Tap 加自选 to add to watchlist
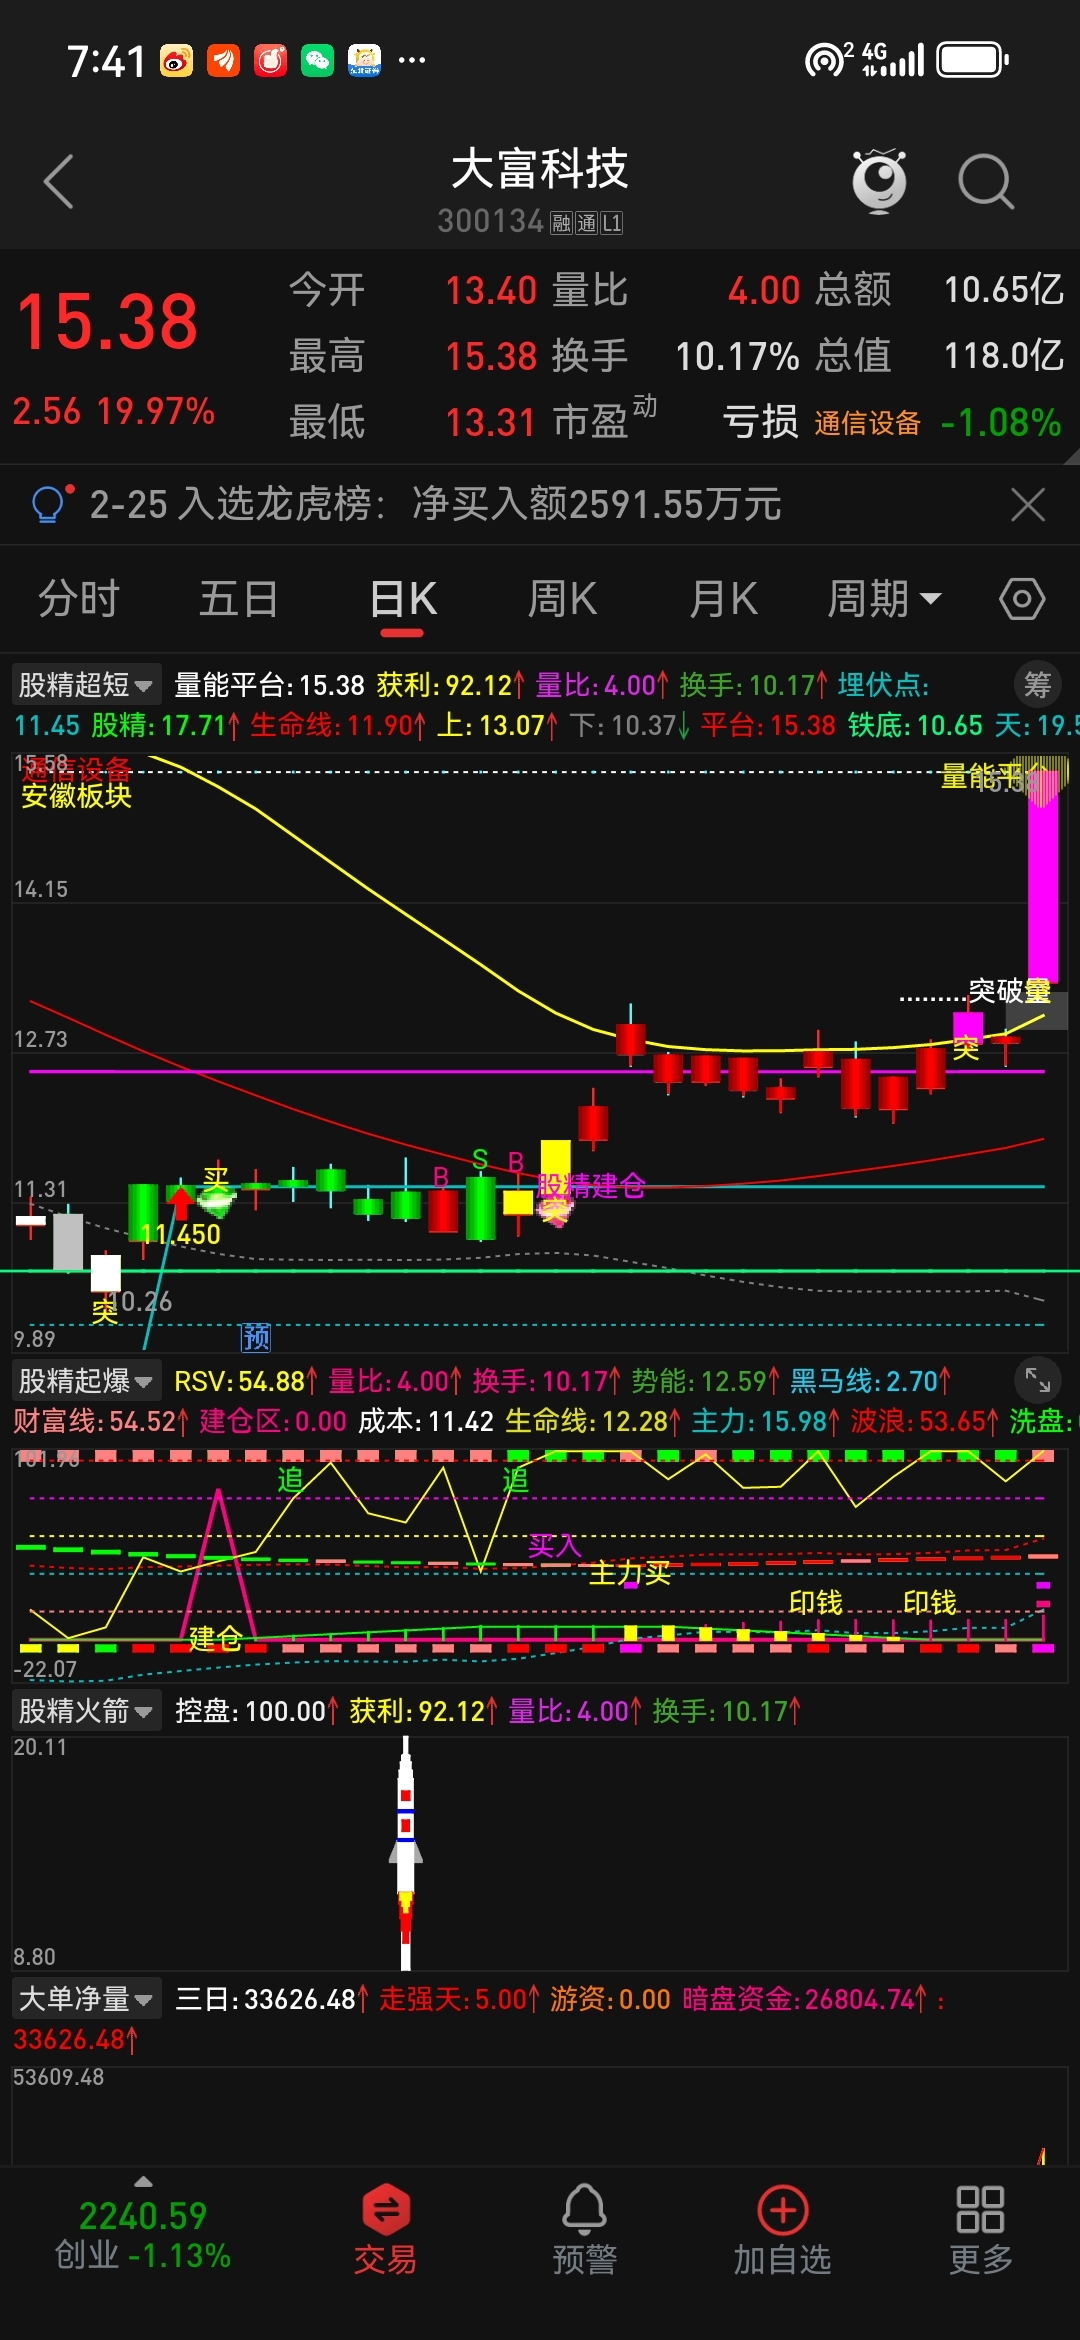Image resolution: width=1080 pixels, height=2340 pixels. pyautogui.click(x=782, y=2230)
